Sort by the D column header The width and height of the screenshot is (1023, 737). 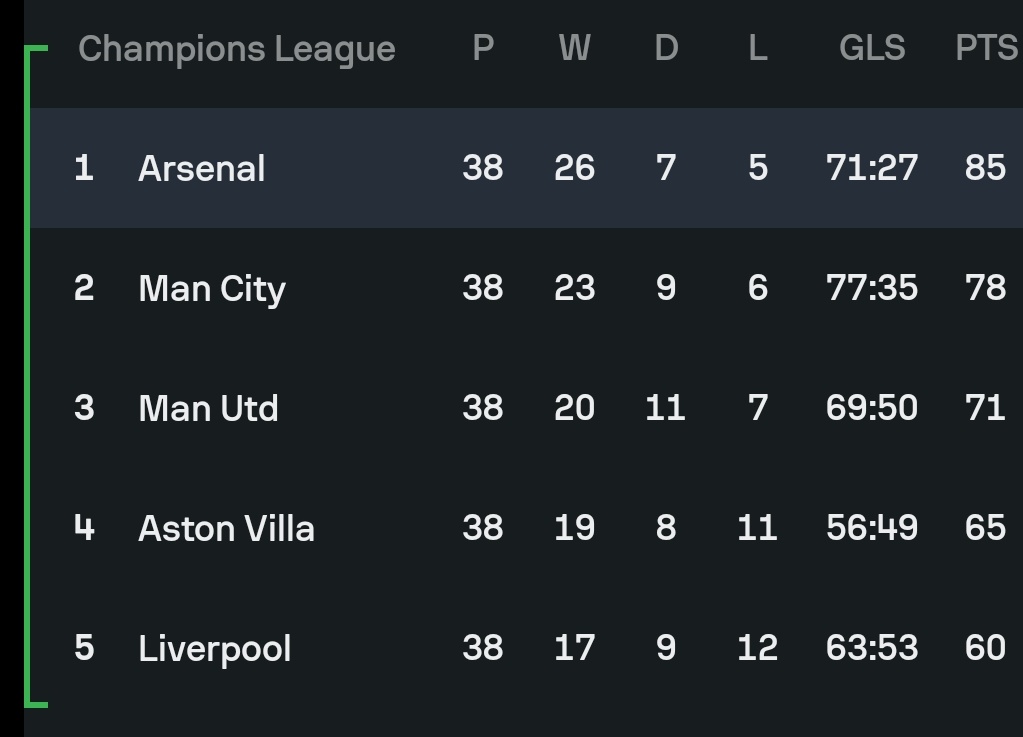tap(666, 48)
